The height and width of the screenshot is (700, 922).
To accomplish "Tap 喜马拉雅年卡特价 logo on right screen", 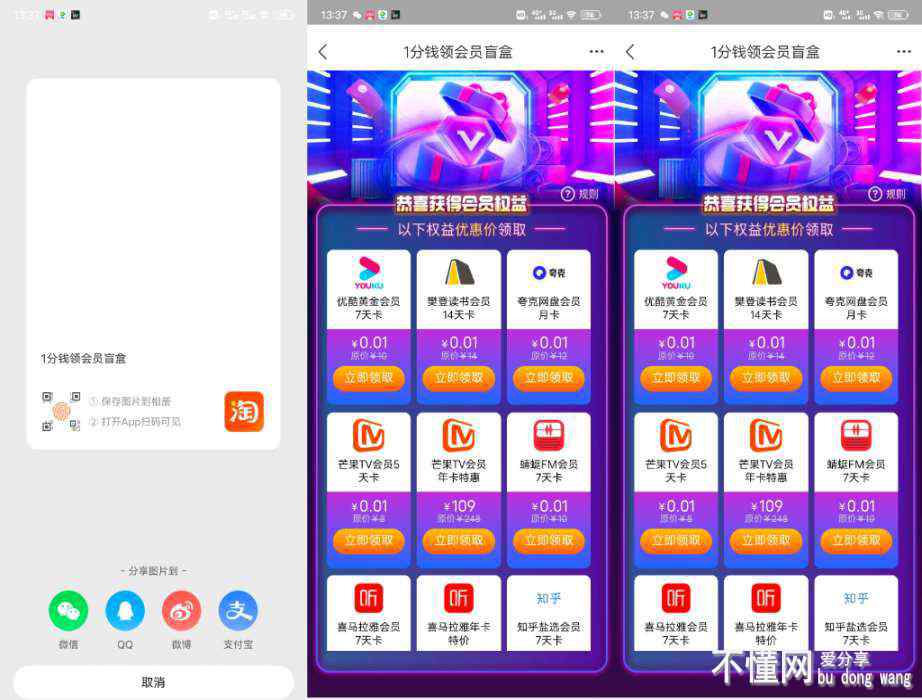I will point(766,598).
